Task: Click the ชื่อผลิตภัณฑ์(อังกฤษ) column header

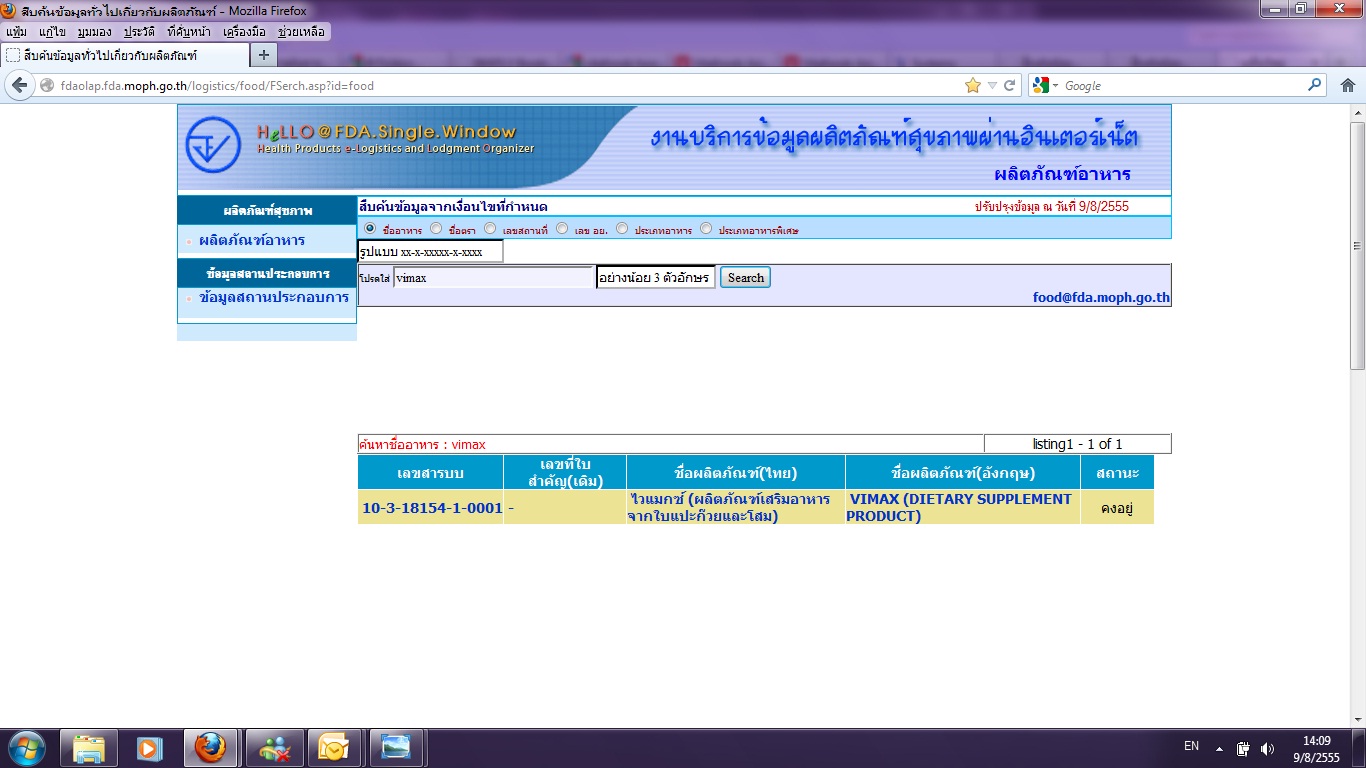Action: (x=963, y=472)
